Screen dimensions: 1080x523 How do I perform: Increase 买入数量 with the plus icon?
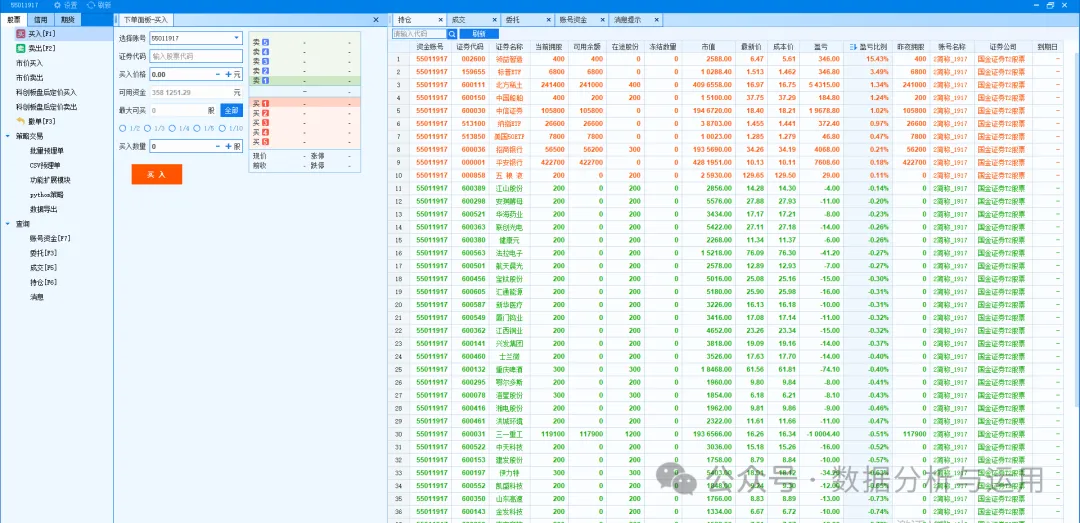228,146
